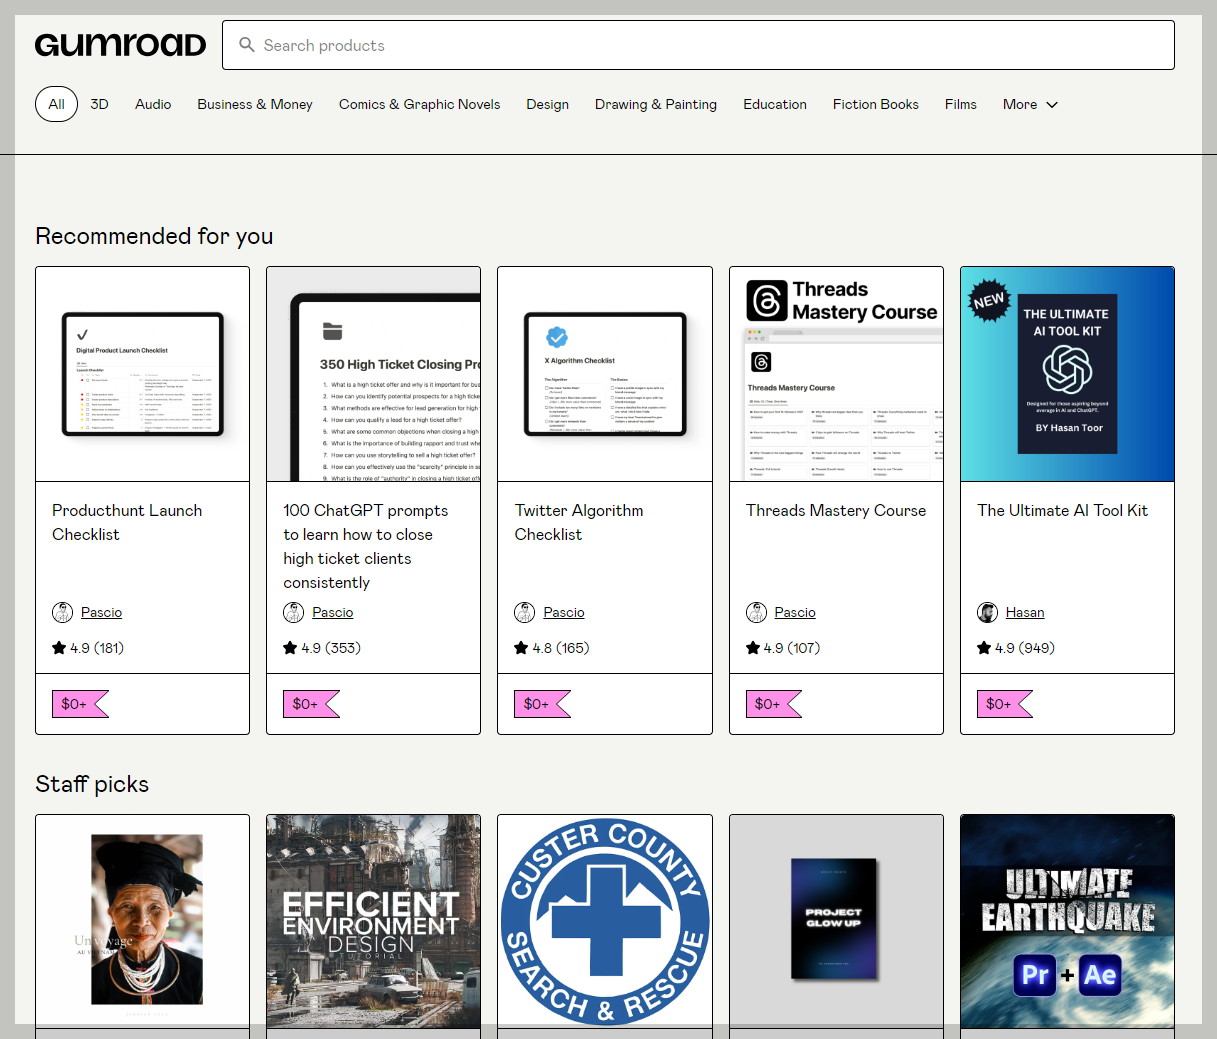Click star rating 4.9 (949)
The width and height of the screenshot is (1217, 1039).
(x=1016, y=648)
